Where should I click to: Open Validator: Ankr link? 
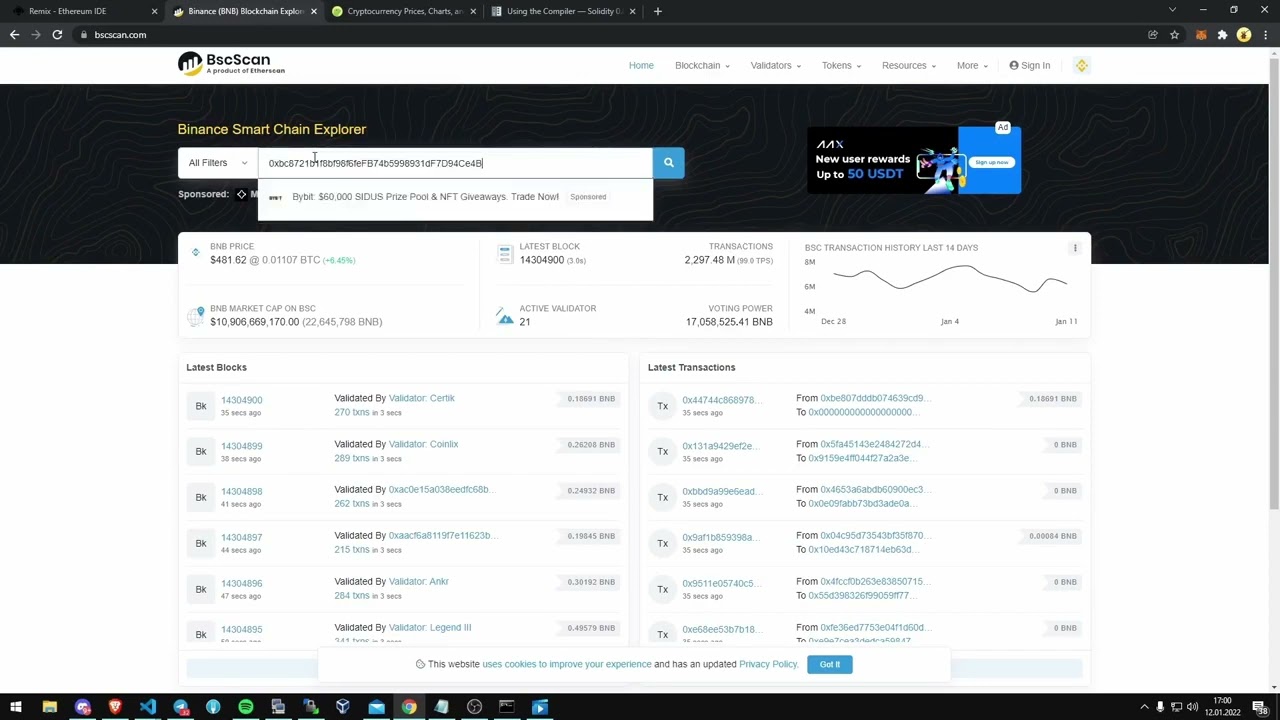point(419,582)
